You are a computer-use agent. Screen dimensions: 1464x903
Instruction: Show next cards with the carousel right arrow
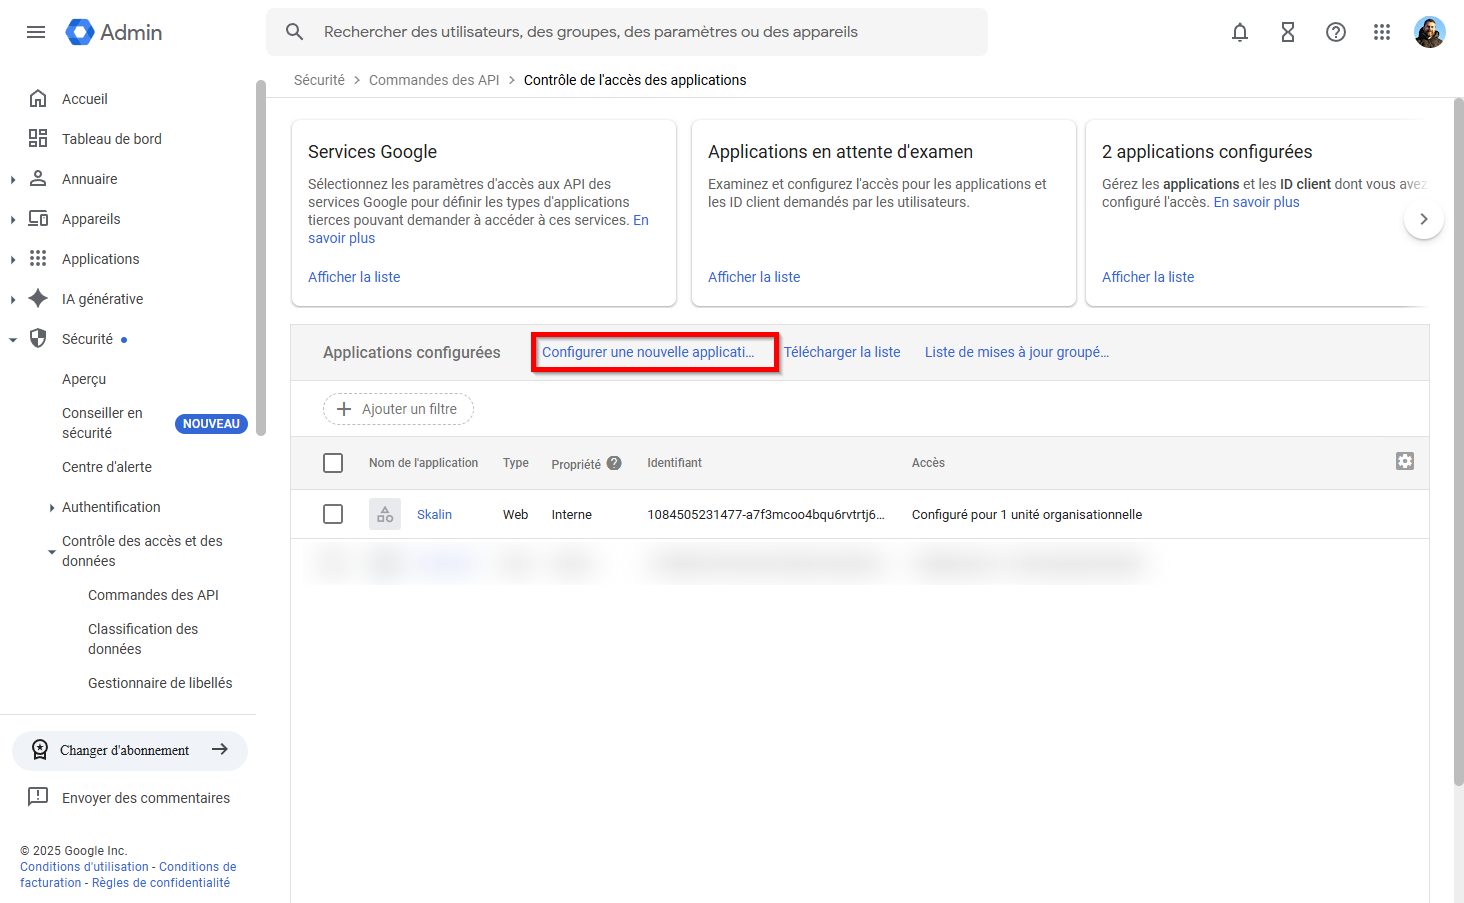point(1424,218)
